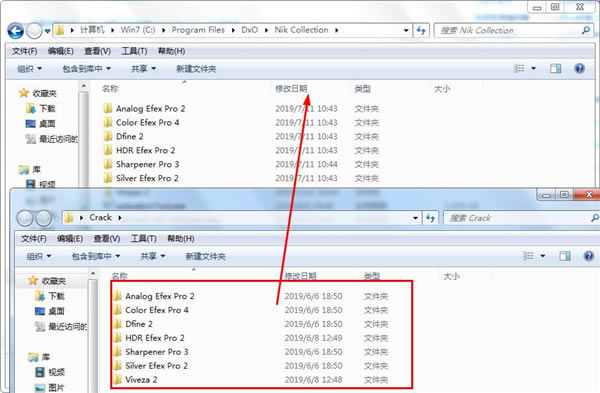The width and height of the screenshot is (600, 393).
Task: Expand address bar history dropdown in Nik Collection window
Action: 406,30
